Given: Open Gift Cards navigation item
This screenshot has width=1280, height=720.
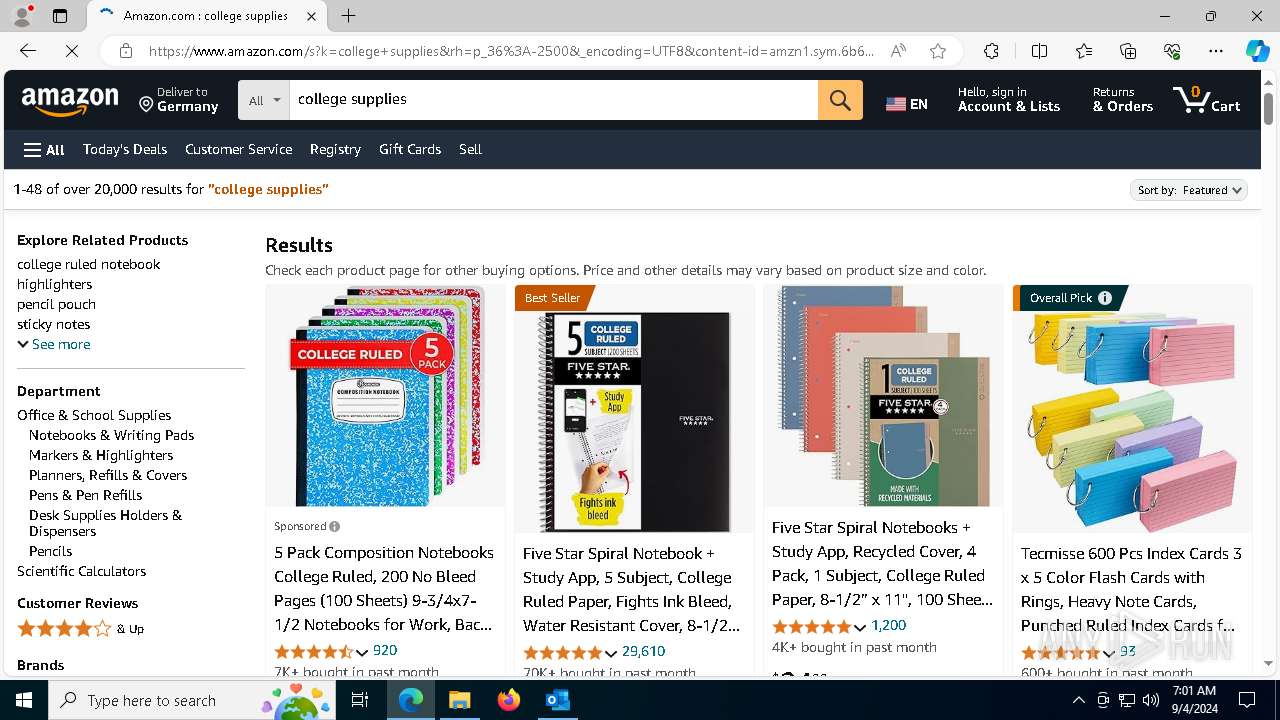Looking at the screenshot, I should click(x=410, y=149).
